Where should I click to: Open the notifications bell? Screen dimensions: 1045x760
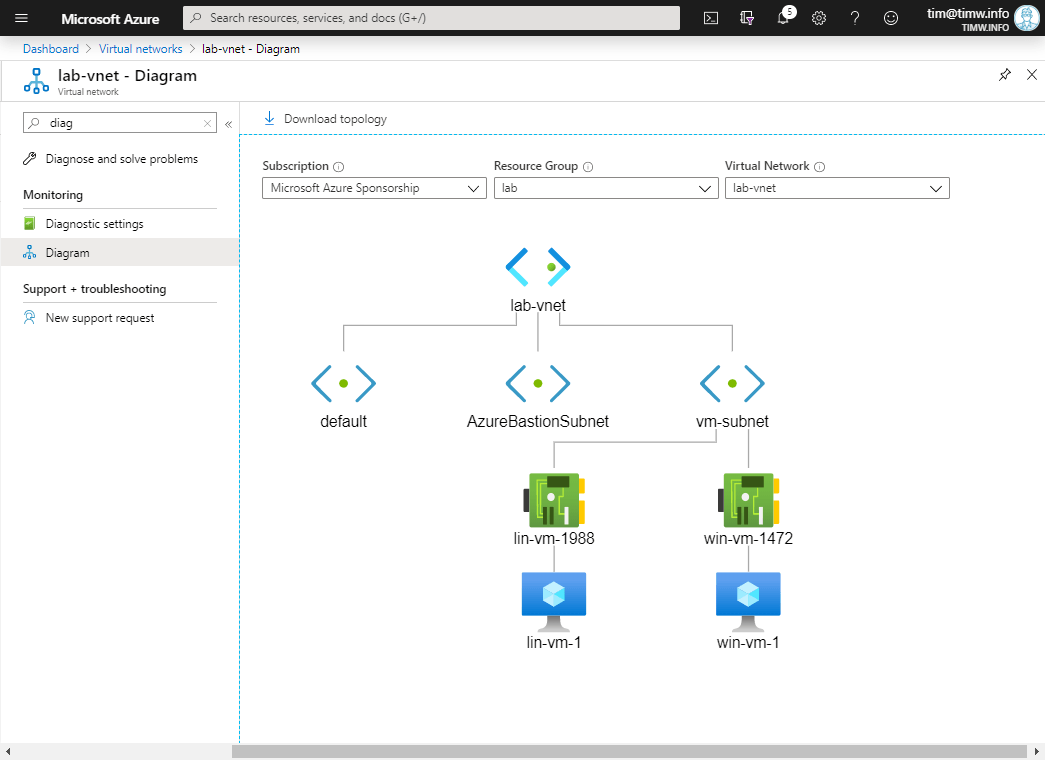(783, 18)
